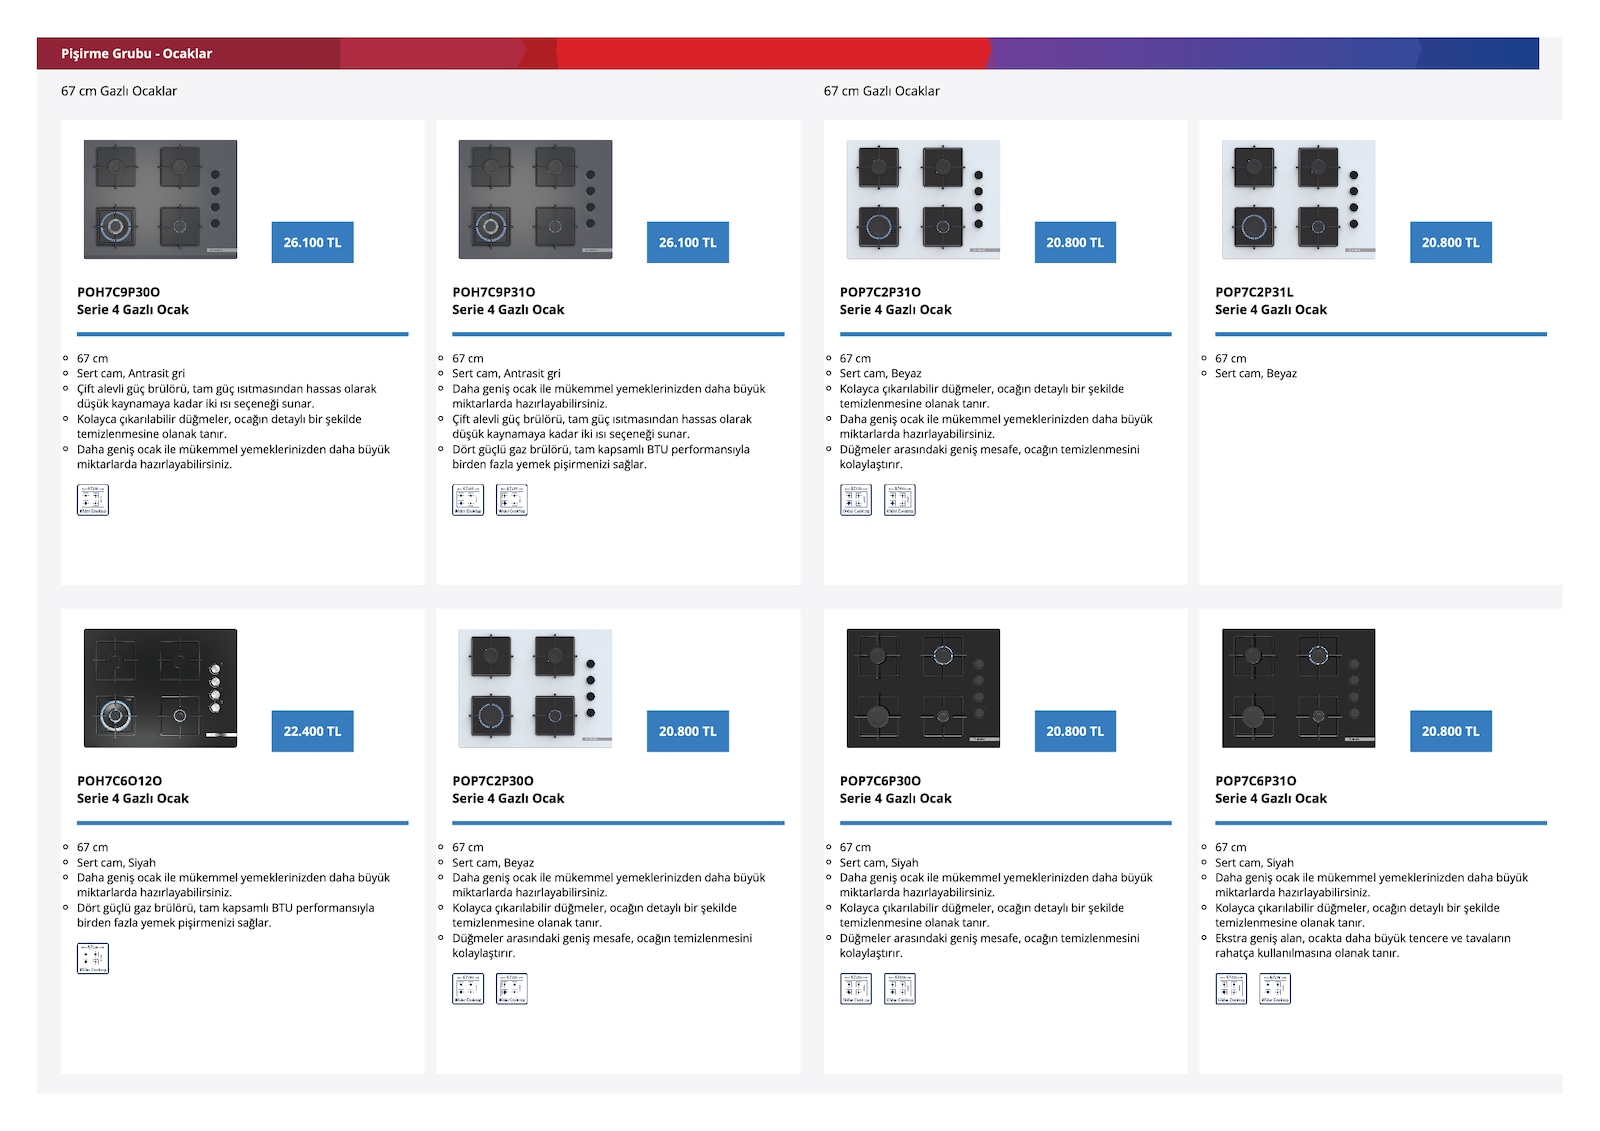Click the dimension icon under POH7C9P30O
This screenshot has width=1600, height=1131.
pos(93,500)
